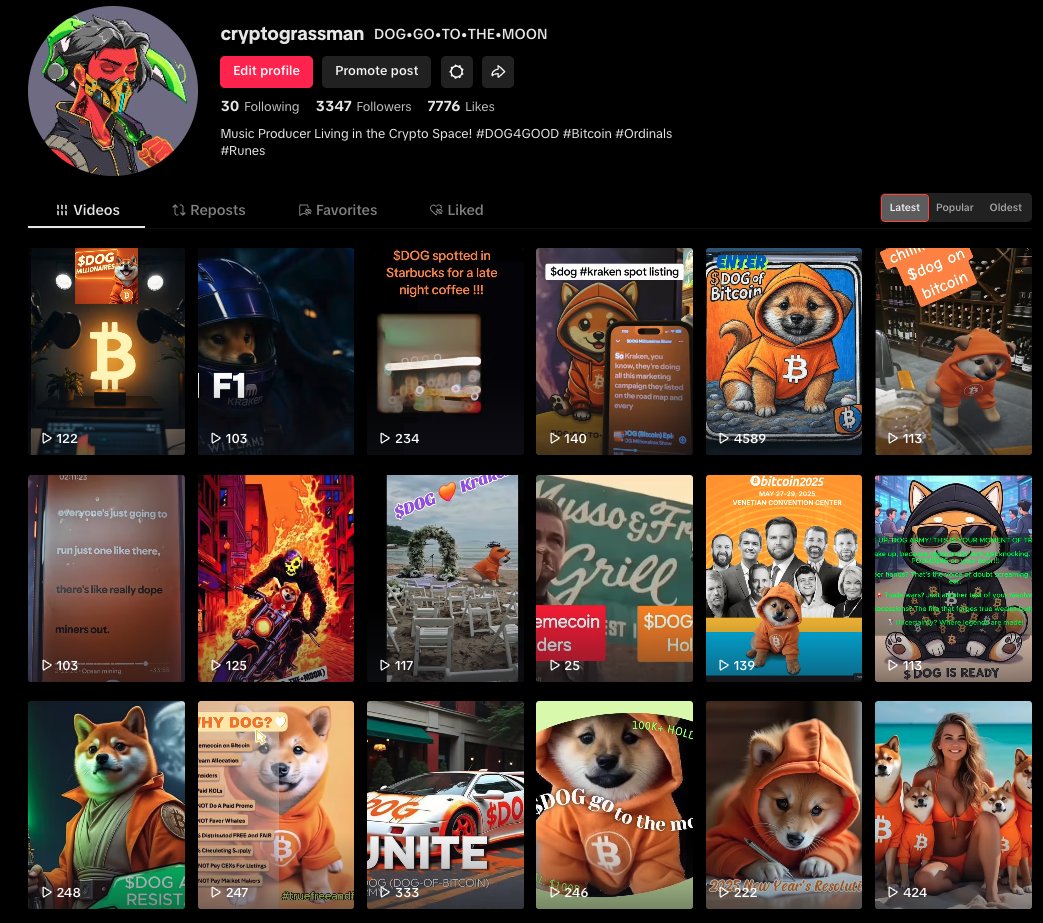The image size is (1043, 923).
Task: Open the Grill sign video with 25 views
Action: (615, 579)
